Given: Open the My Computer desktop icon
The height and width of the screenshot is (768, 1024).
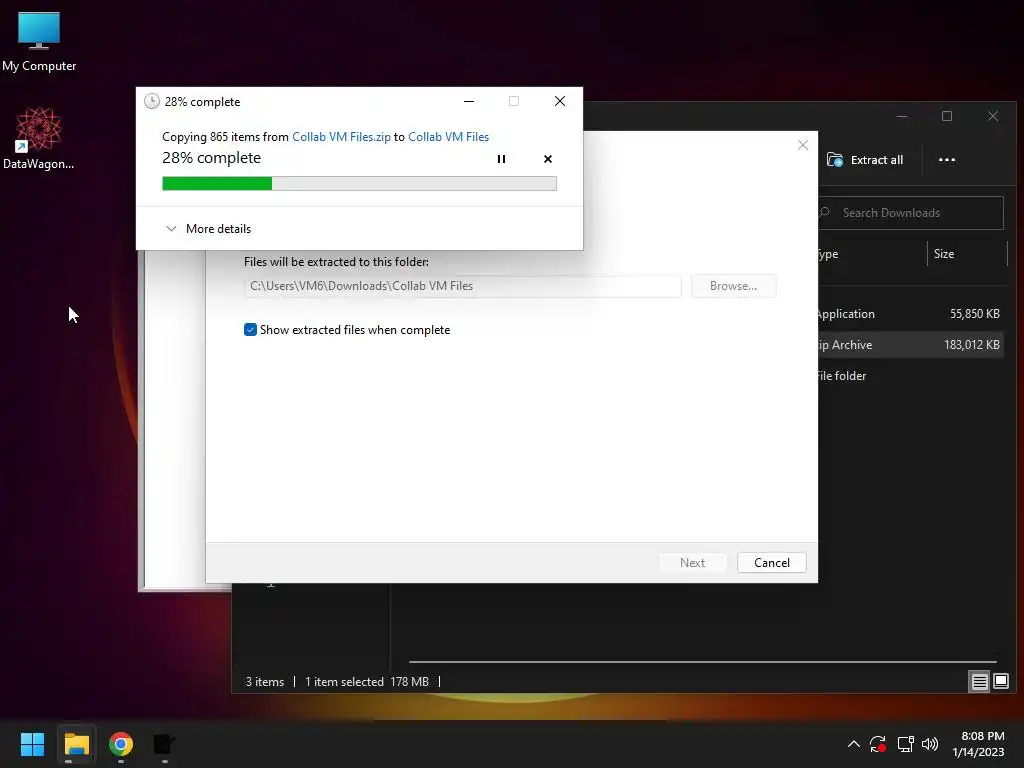Looking at the screenshot, I should 39,41.
